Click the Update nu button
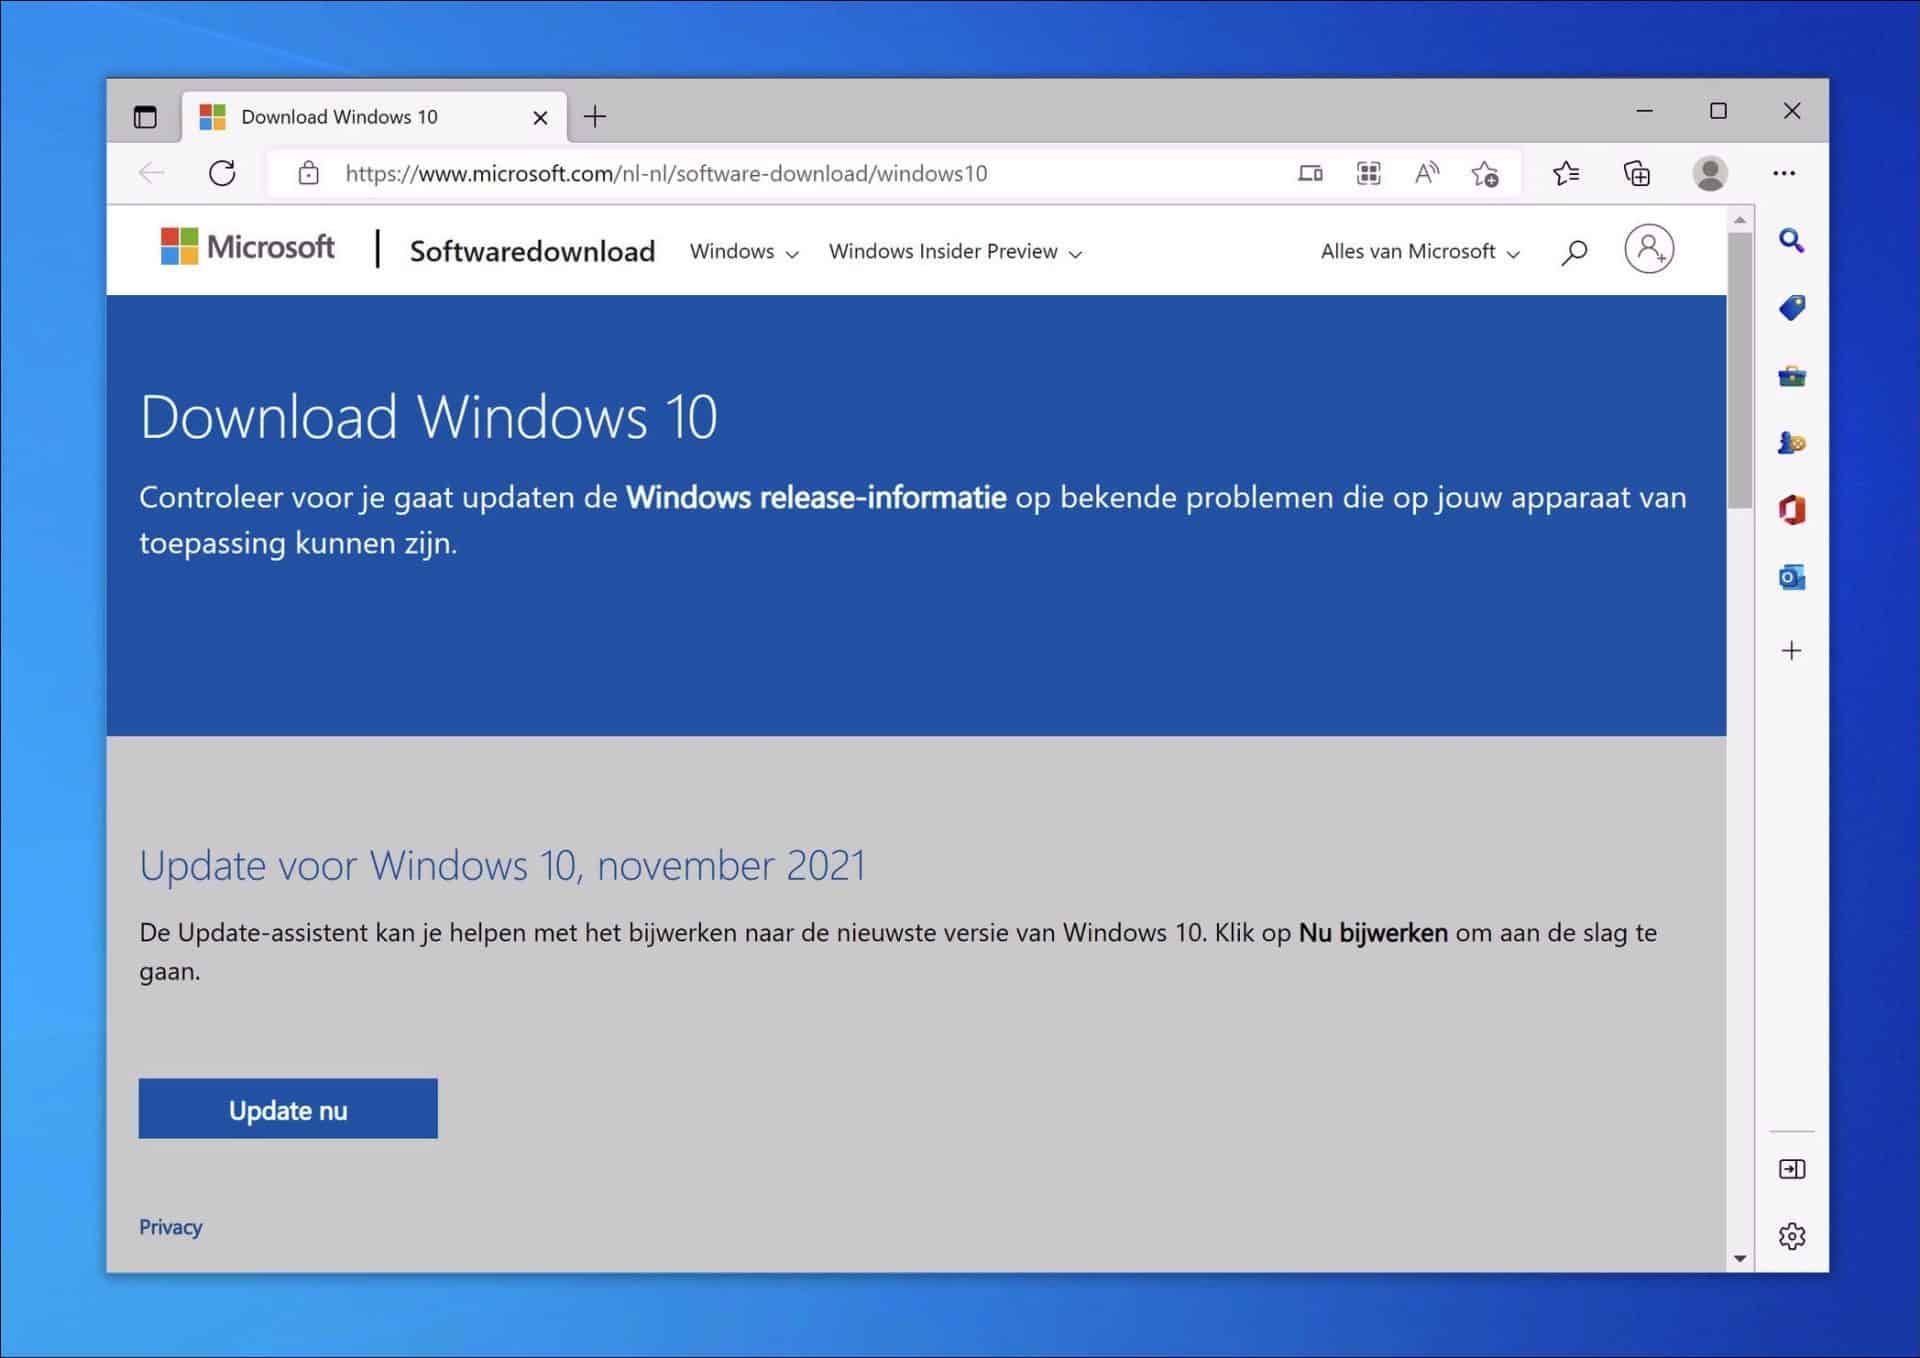The width and height of the screenshot is (1920, 1358). pyautogui.click(x=288, y=1108)
